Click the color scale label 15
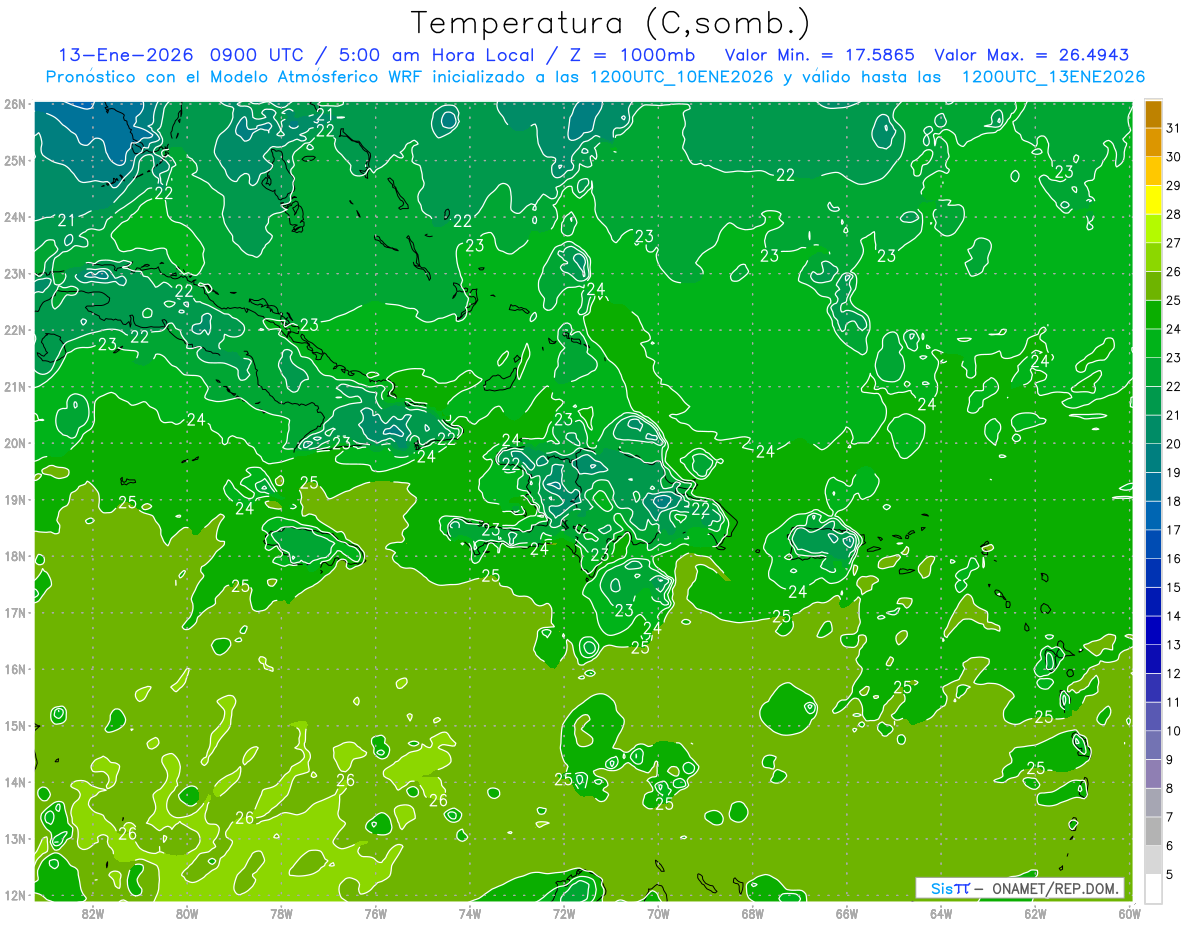1200x927 pixels. pyautogui.click(x=1173, y=587)
